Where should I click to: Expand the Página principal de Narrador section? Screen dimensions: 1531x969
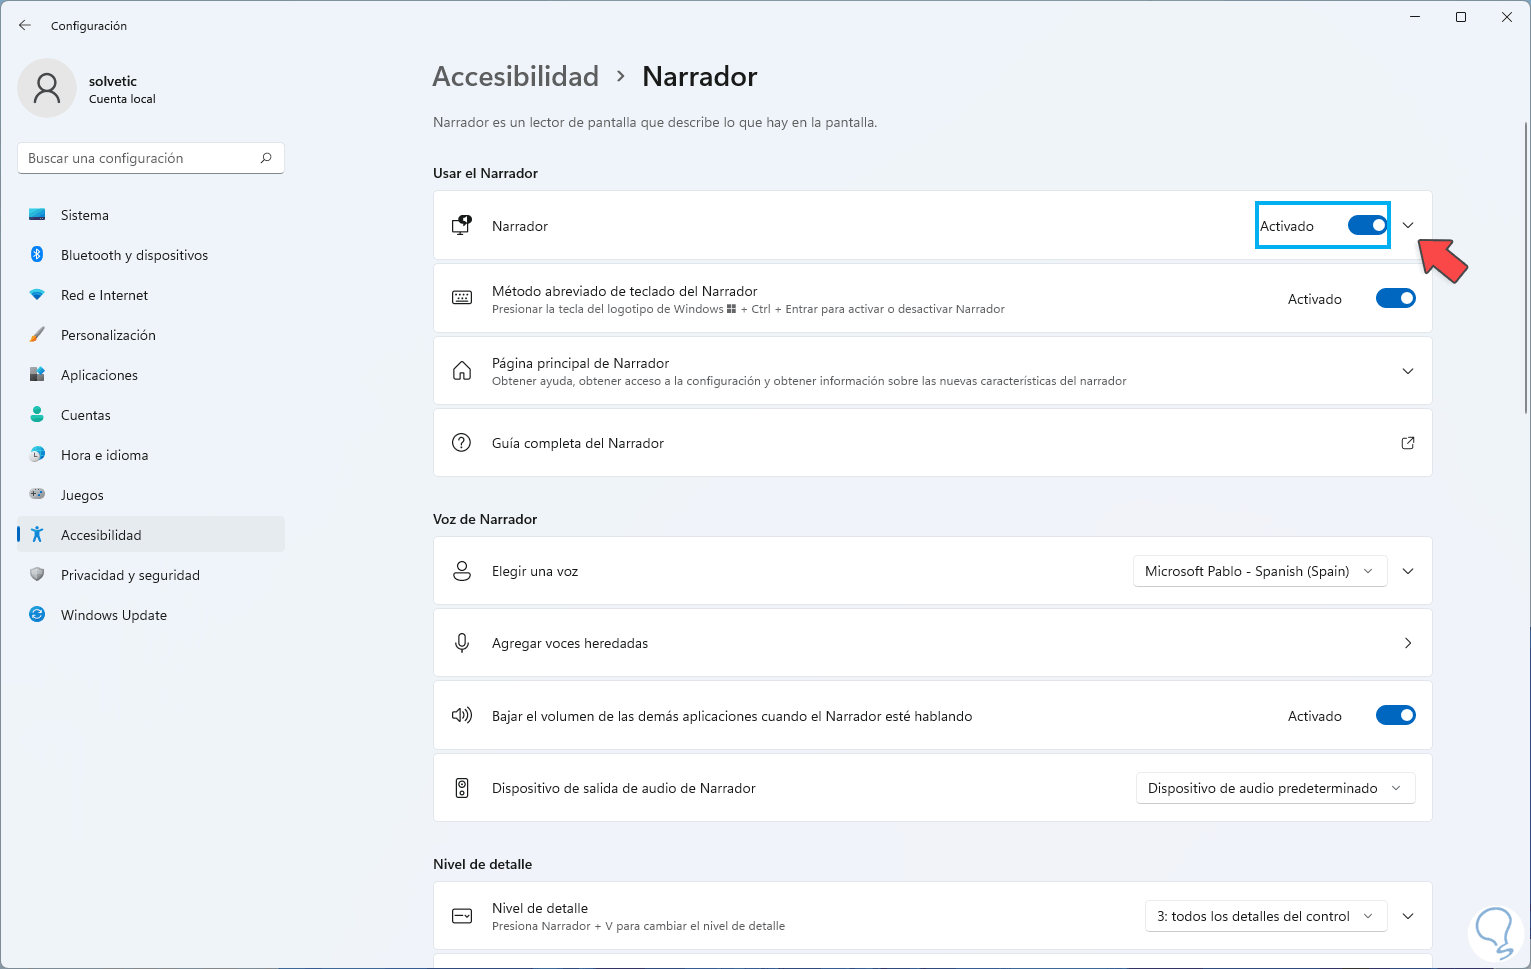tap(1408, 371)
